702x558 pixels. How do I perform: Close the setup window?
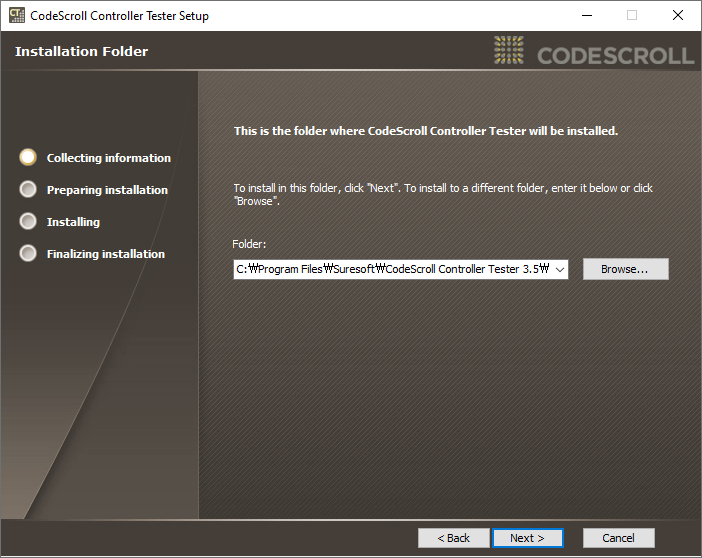pyautogui.click(x=678, y=16)
